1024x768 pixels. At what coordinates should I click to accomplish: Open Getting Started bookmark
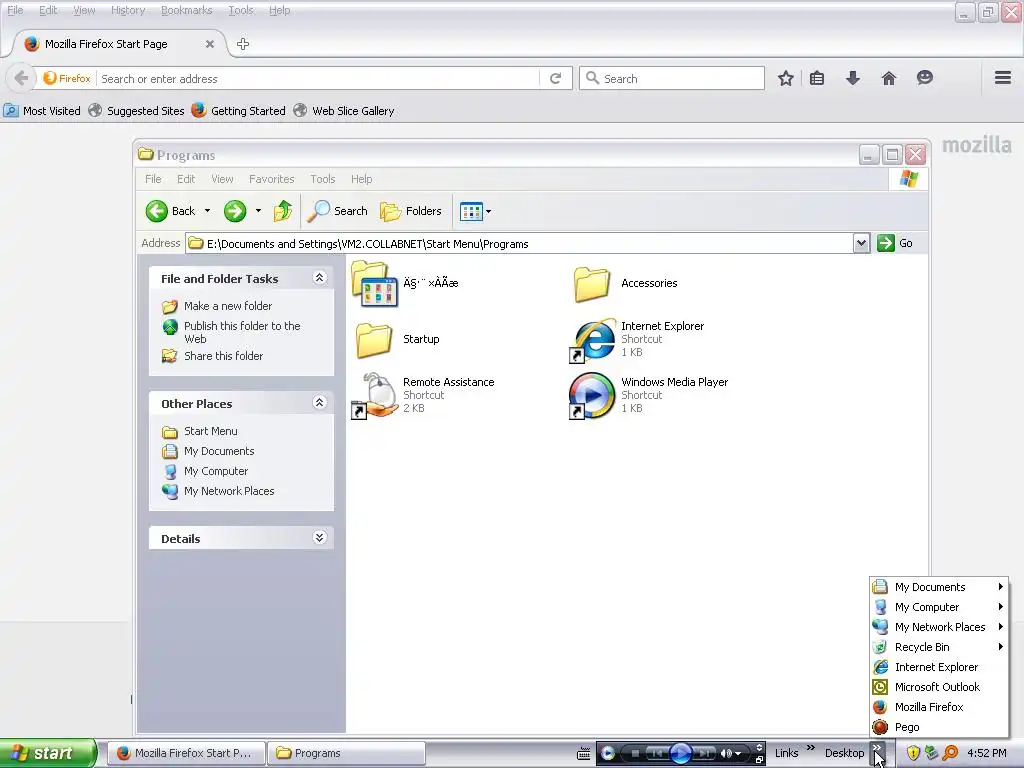coord(238,111)
